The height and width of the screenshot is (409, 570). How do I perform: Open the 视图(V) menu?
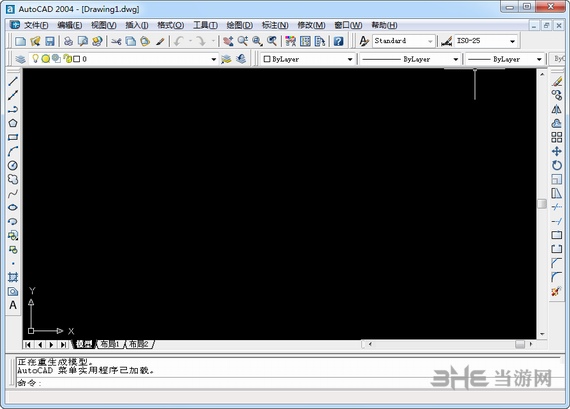[104, 25]
